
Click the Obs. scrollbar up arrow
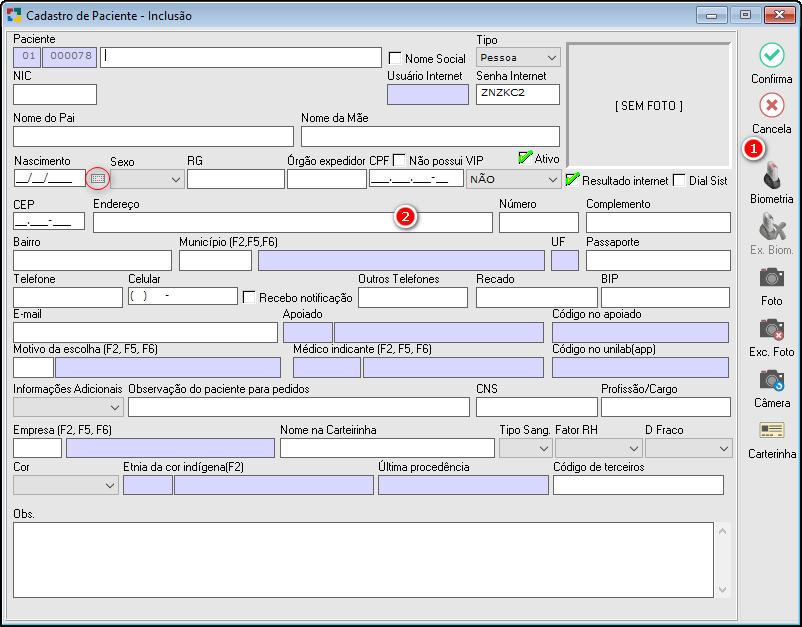click(722, 531)
